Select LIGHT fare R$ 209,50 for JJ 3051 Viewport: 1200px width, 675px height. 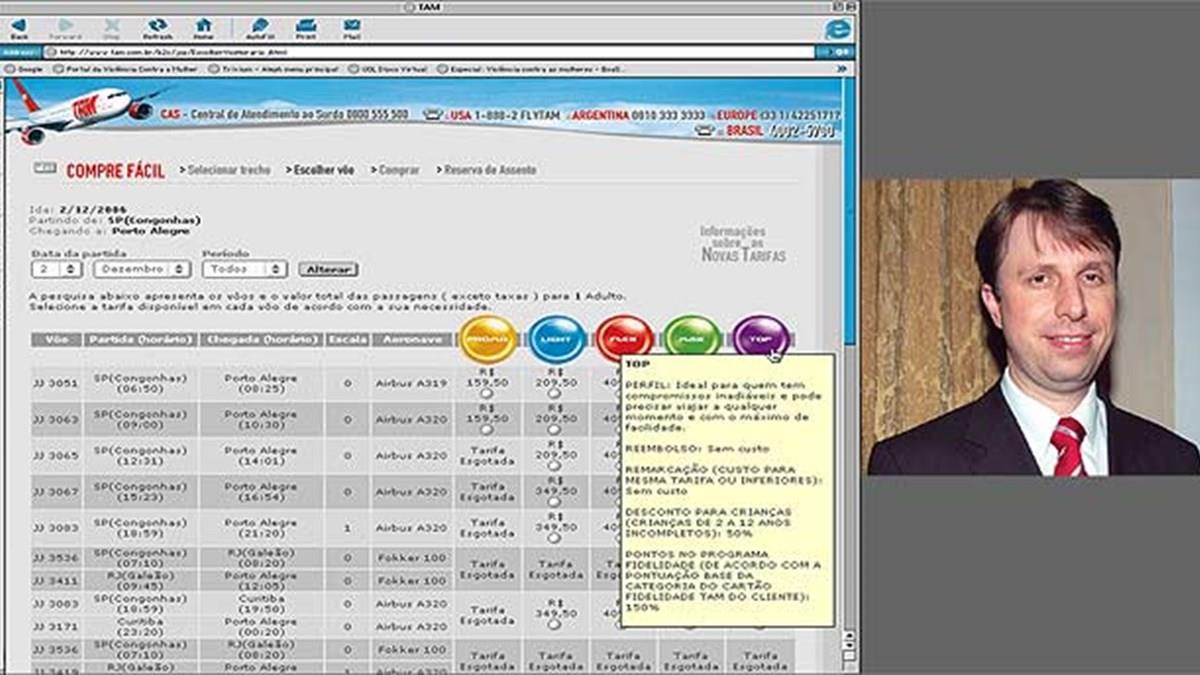pyautogui.click(x=555, y=394)
